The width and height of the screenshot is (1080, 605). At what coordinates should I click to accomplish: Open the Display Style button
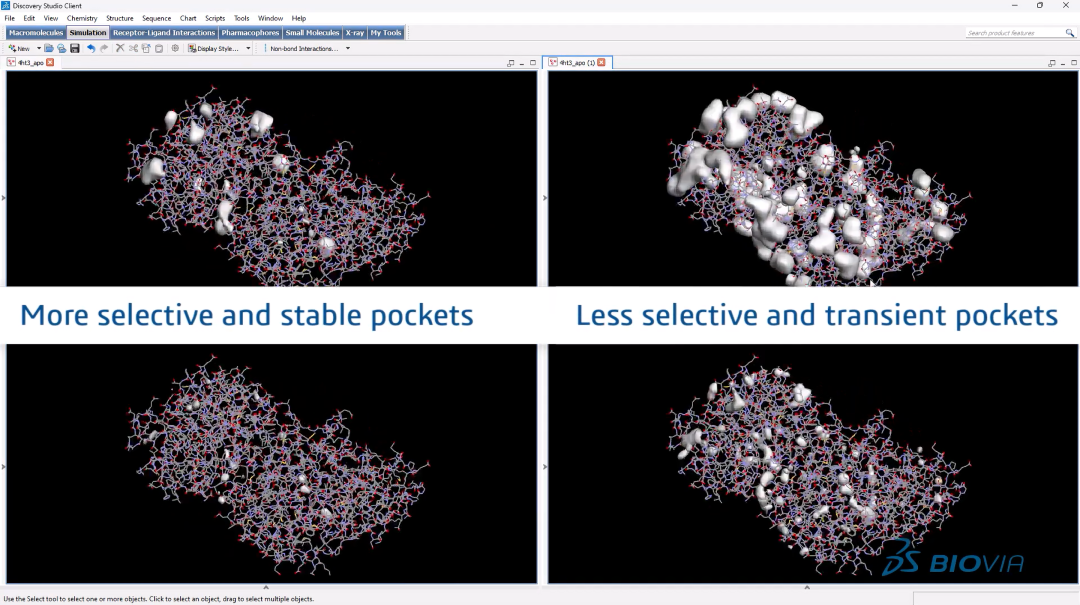point(214,48)
